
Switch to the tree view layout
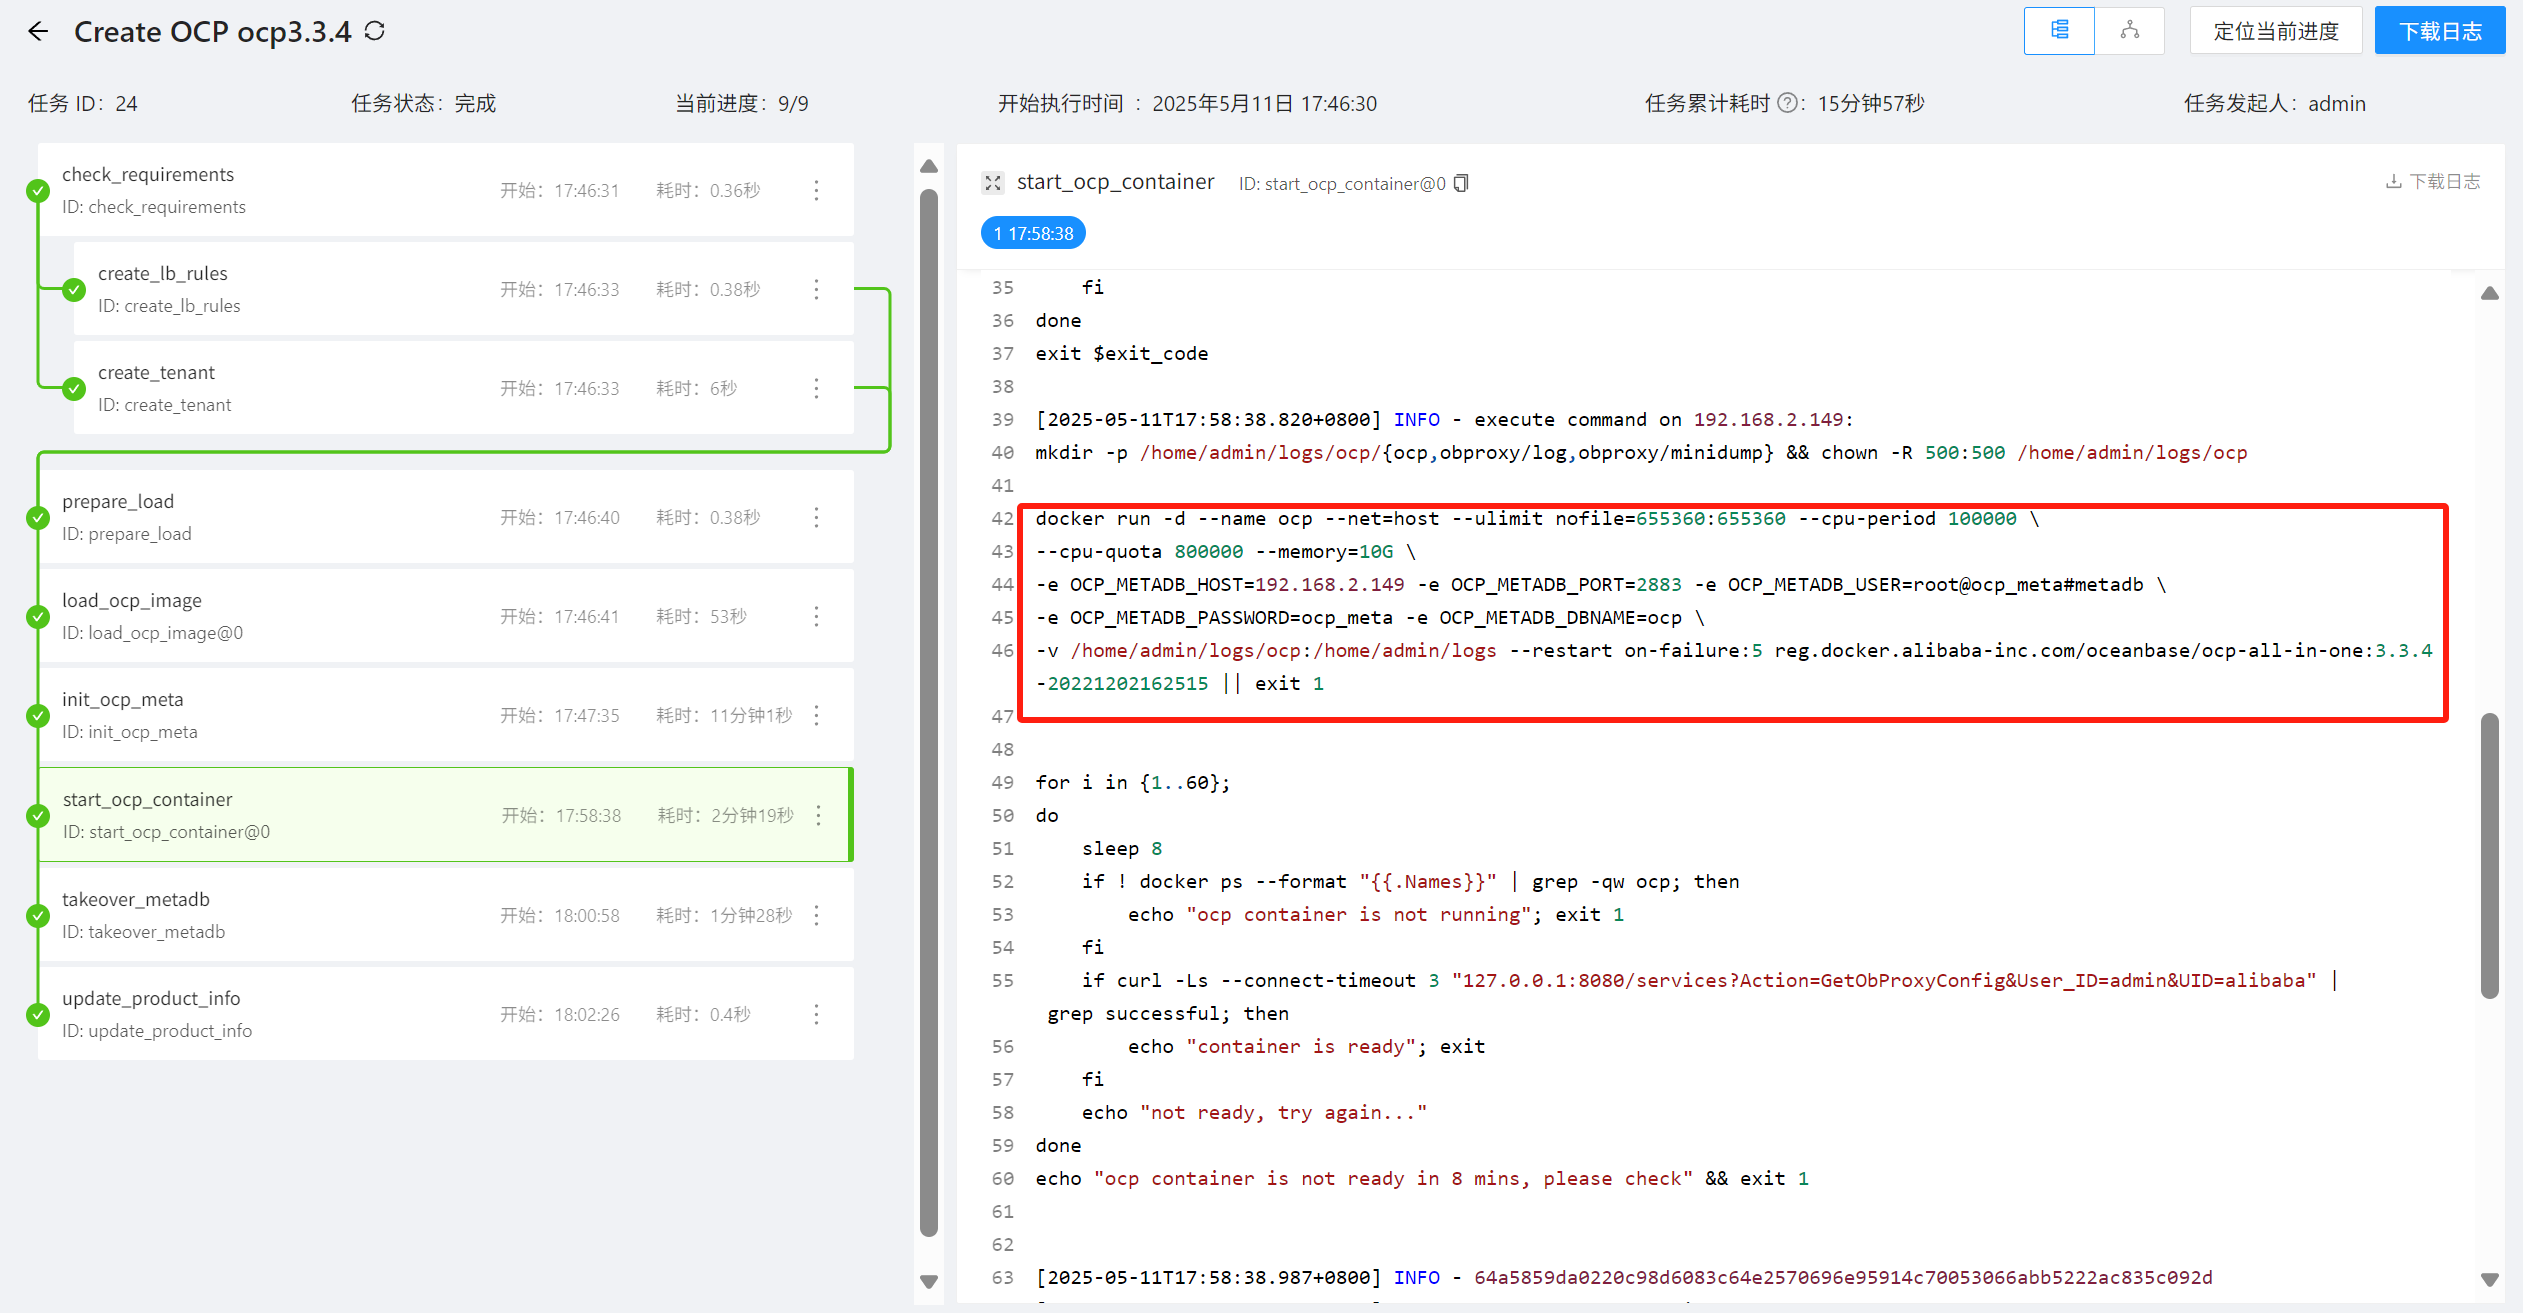2130,31
